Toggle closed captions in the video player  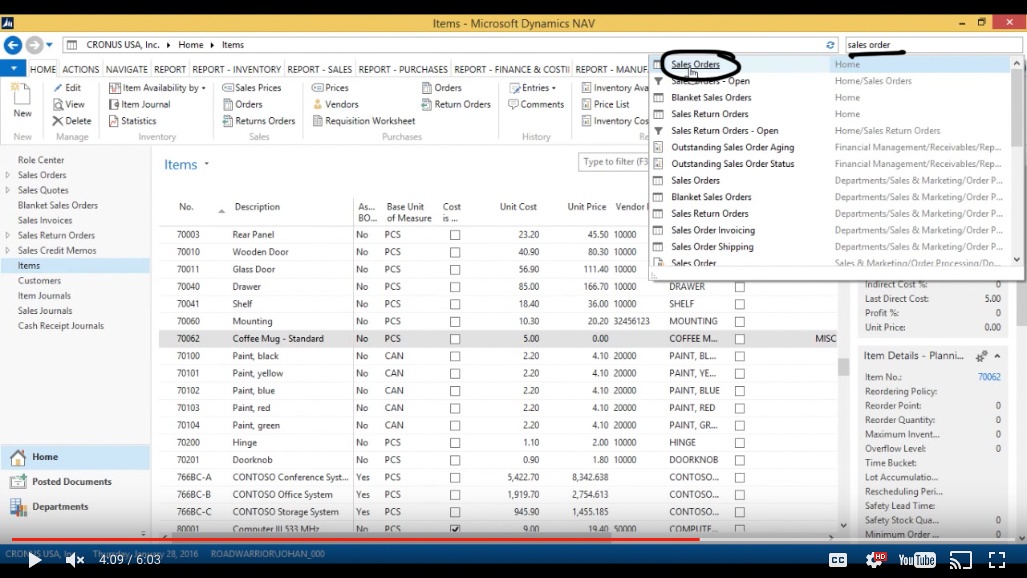838,560
